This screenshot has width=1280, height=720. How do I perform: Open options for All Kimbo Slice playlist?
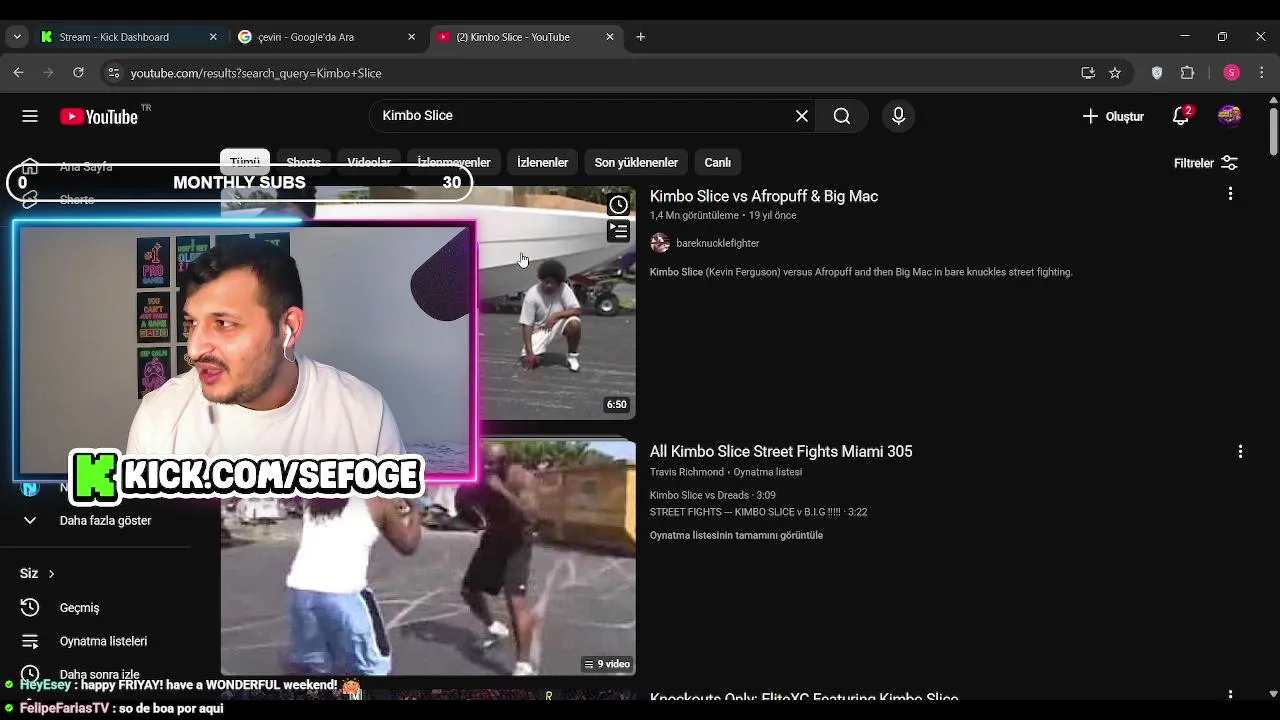(x=1240, y=452)
